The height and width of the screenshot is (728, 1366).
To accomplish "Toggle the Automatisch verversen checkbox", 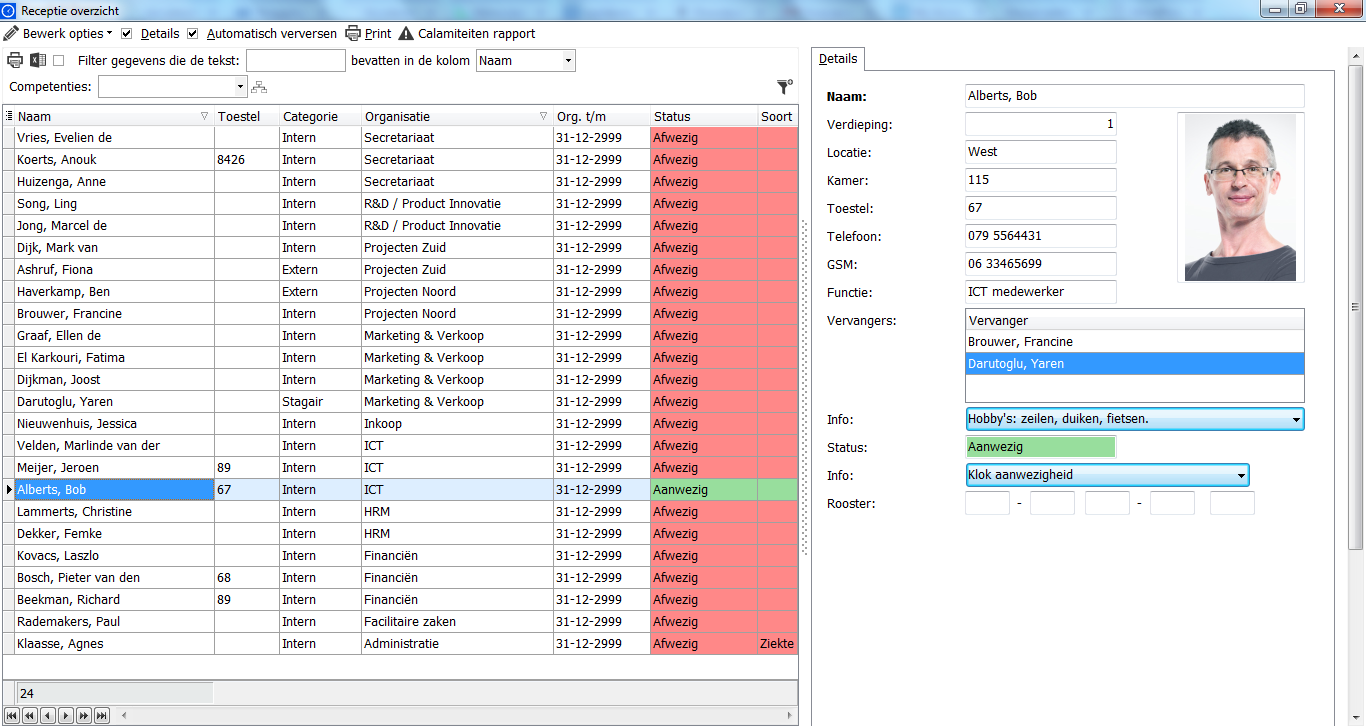I will pos(193,33).
